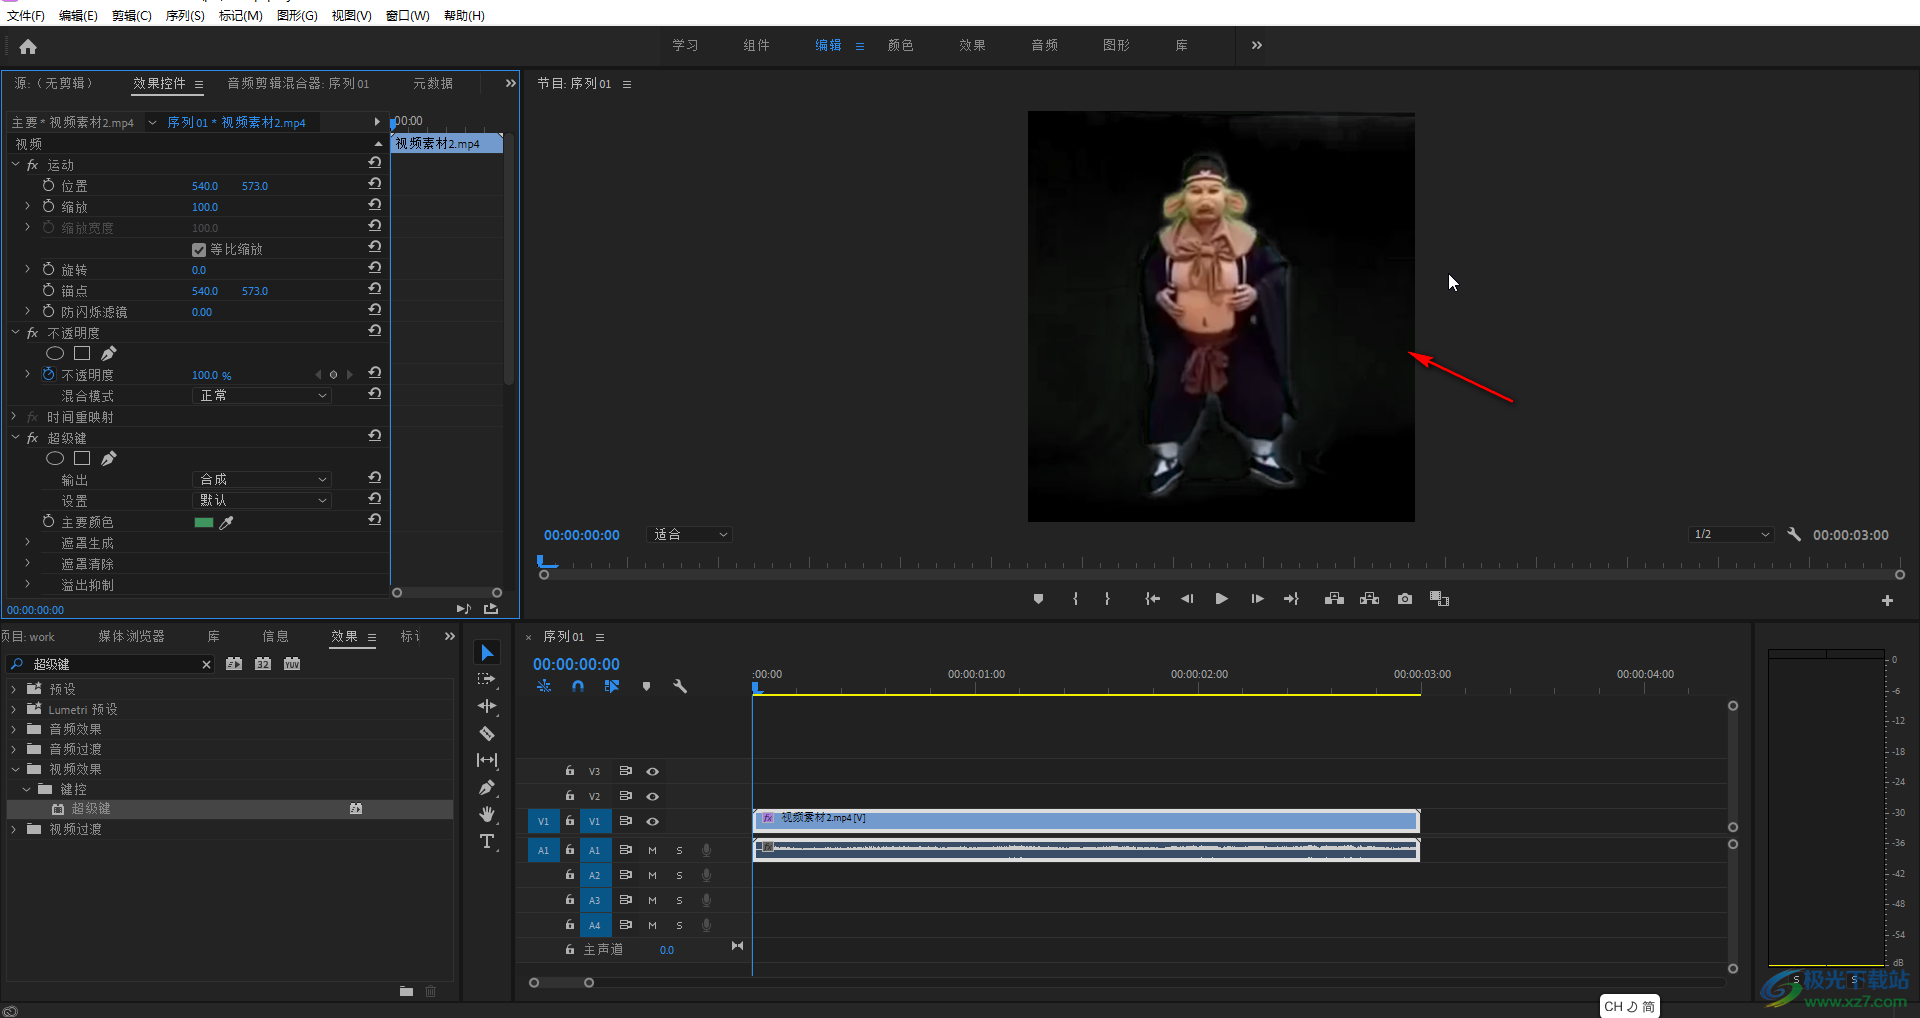Open Ultra Key Output dropdown
Viewport: 1920px width, 1018px height.
261,479
